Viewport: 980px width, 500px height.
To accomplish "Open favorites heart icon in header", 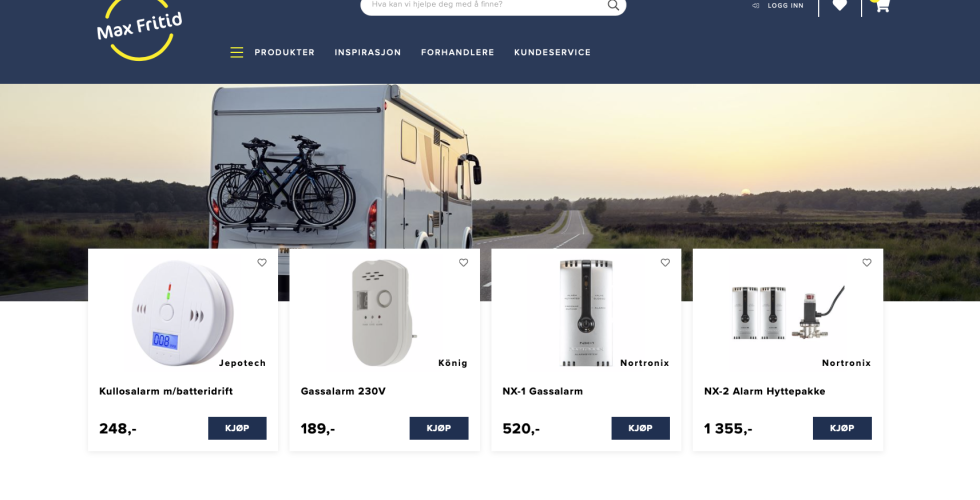I will point(840,5).
